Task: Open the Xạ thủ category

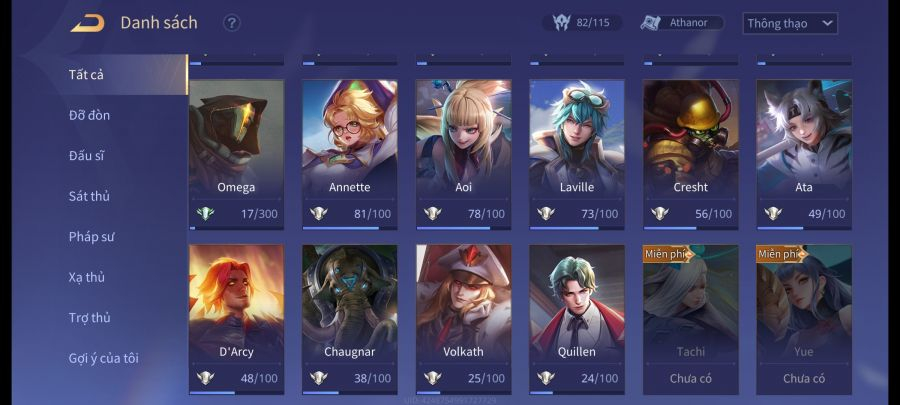Action: (87, 277)
